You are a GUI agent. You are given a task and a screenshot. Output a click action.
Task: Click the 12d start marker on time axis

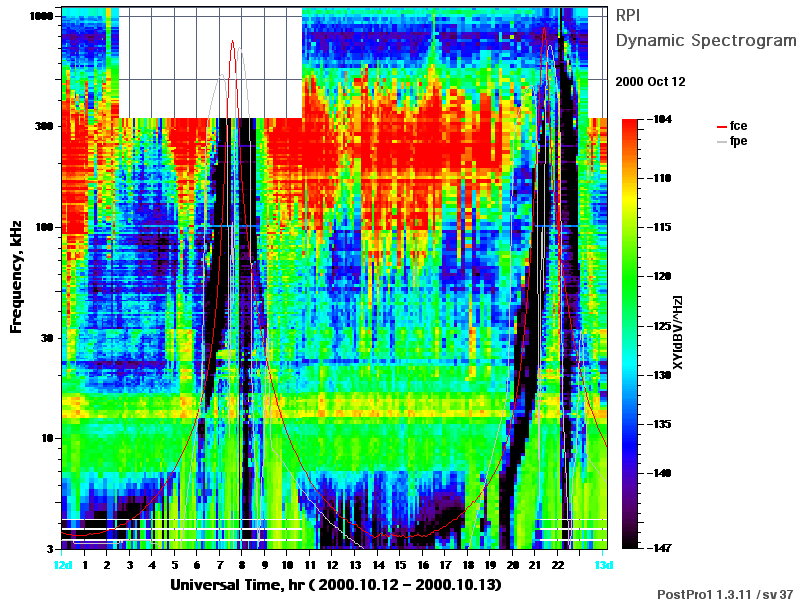[x=63, y=565]
